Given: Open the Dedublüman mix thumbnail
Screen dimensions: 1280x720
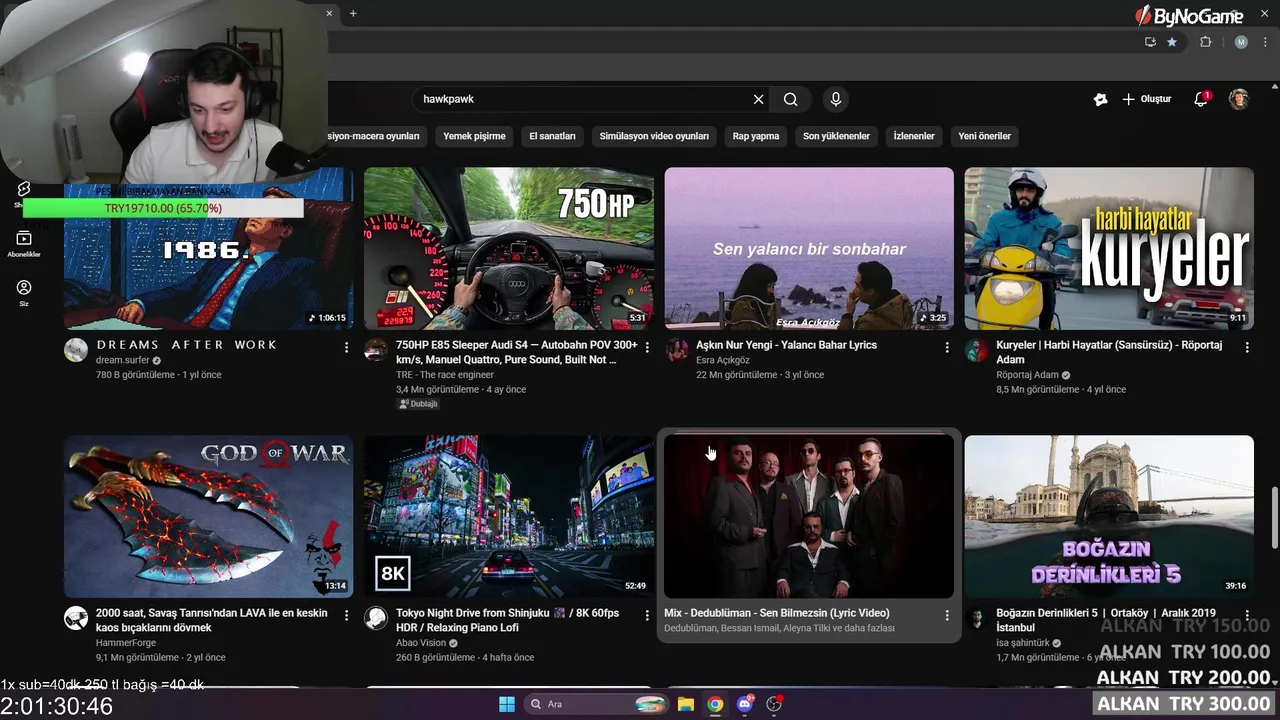Looking at the screenshot, I should tap(809, 516).
